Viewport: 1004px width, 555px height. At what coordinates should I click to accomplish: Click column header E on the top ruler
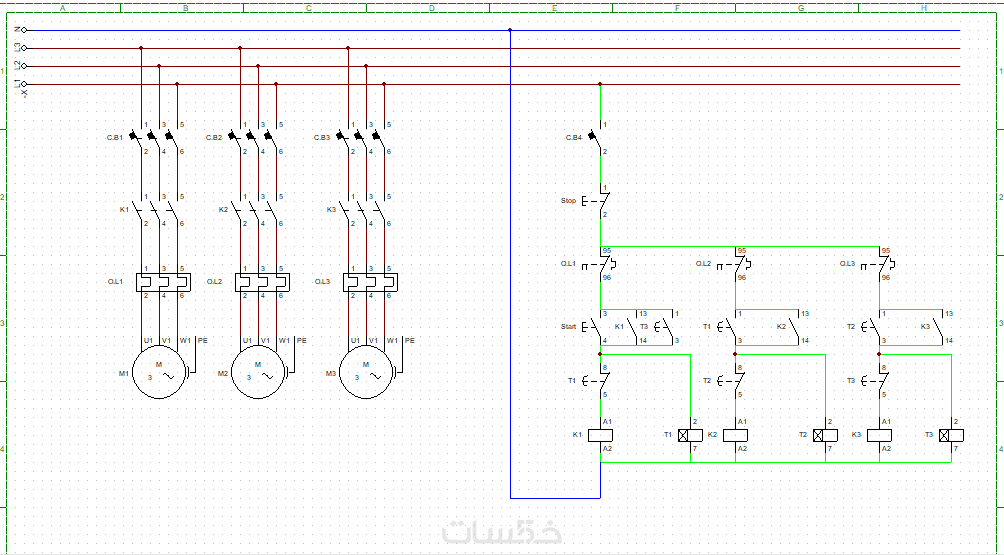(555, 8)
